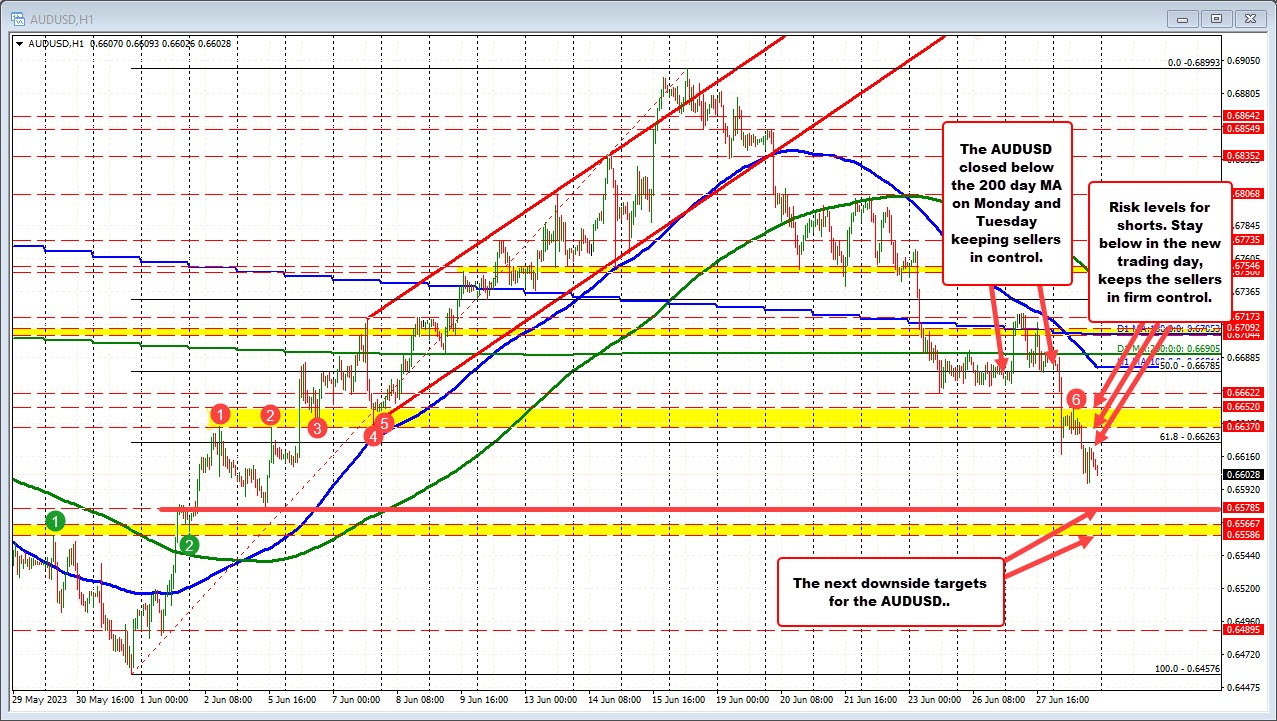This screenshot has height=721, width=1277.
Task: Click the 61.8 Fibonacci level label
Action: (x=1189, y=437)
